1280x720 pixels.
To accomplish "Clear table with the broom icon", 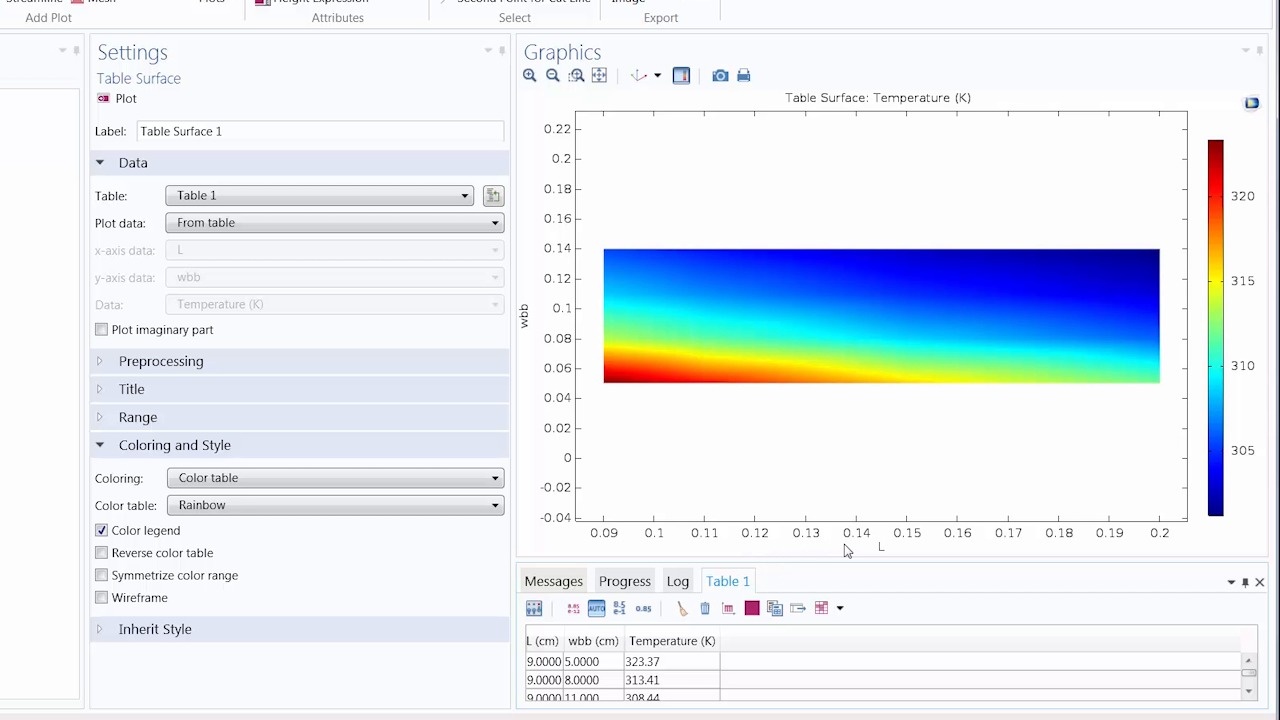I will pyautogui.click(x=682, y=608).
